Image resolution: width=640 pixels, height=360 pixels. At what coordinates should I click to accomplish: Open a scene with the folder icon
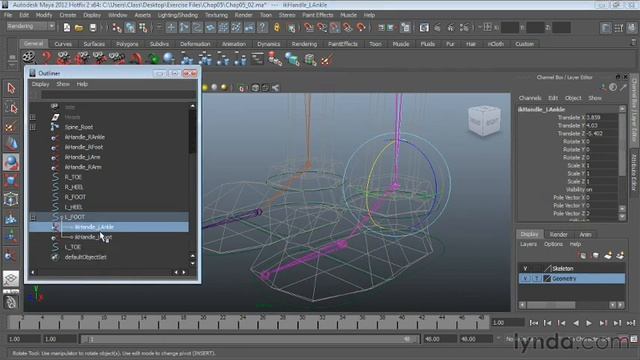point(79,28)
